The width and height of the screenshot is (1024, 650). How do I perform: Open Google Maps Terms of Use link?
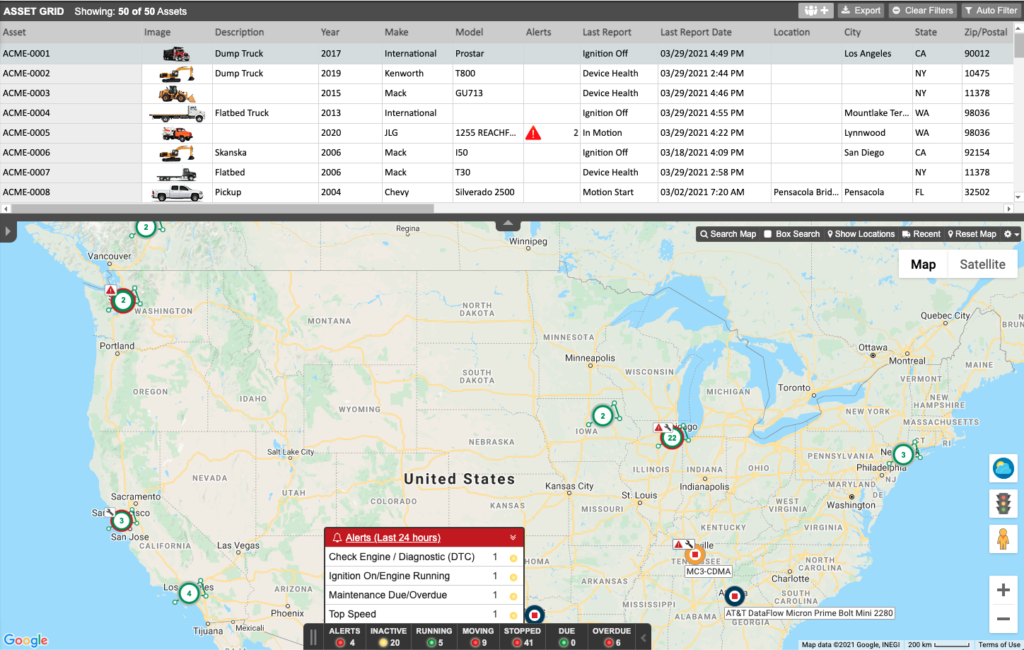tap(999, 645)
